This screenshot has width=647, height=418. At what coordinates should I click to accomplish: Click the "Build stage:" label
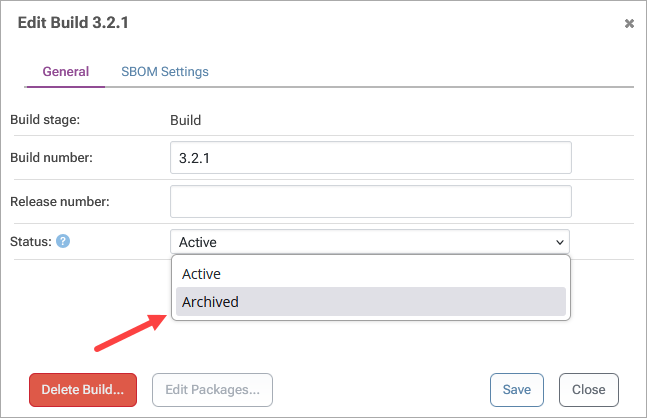pyautogui.click(x=45, y=121)
